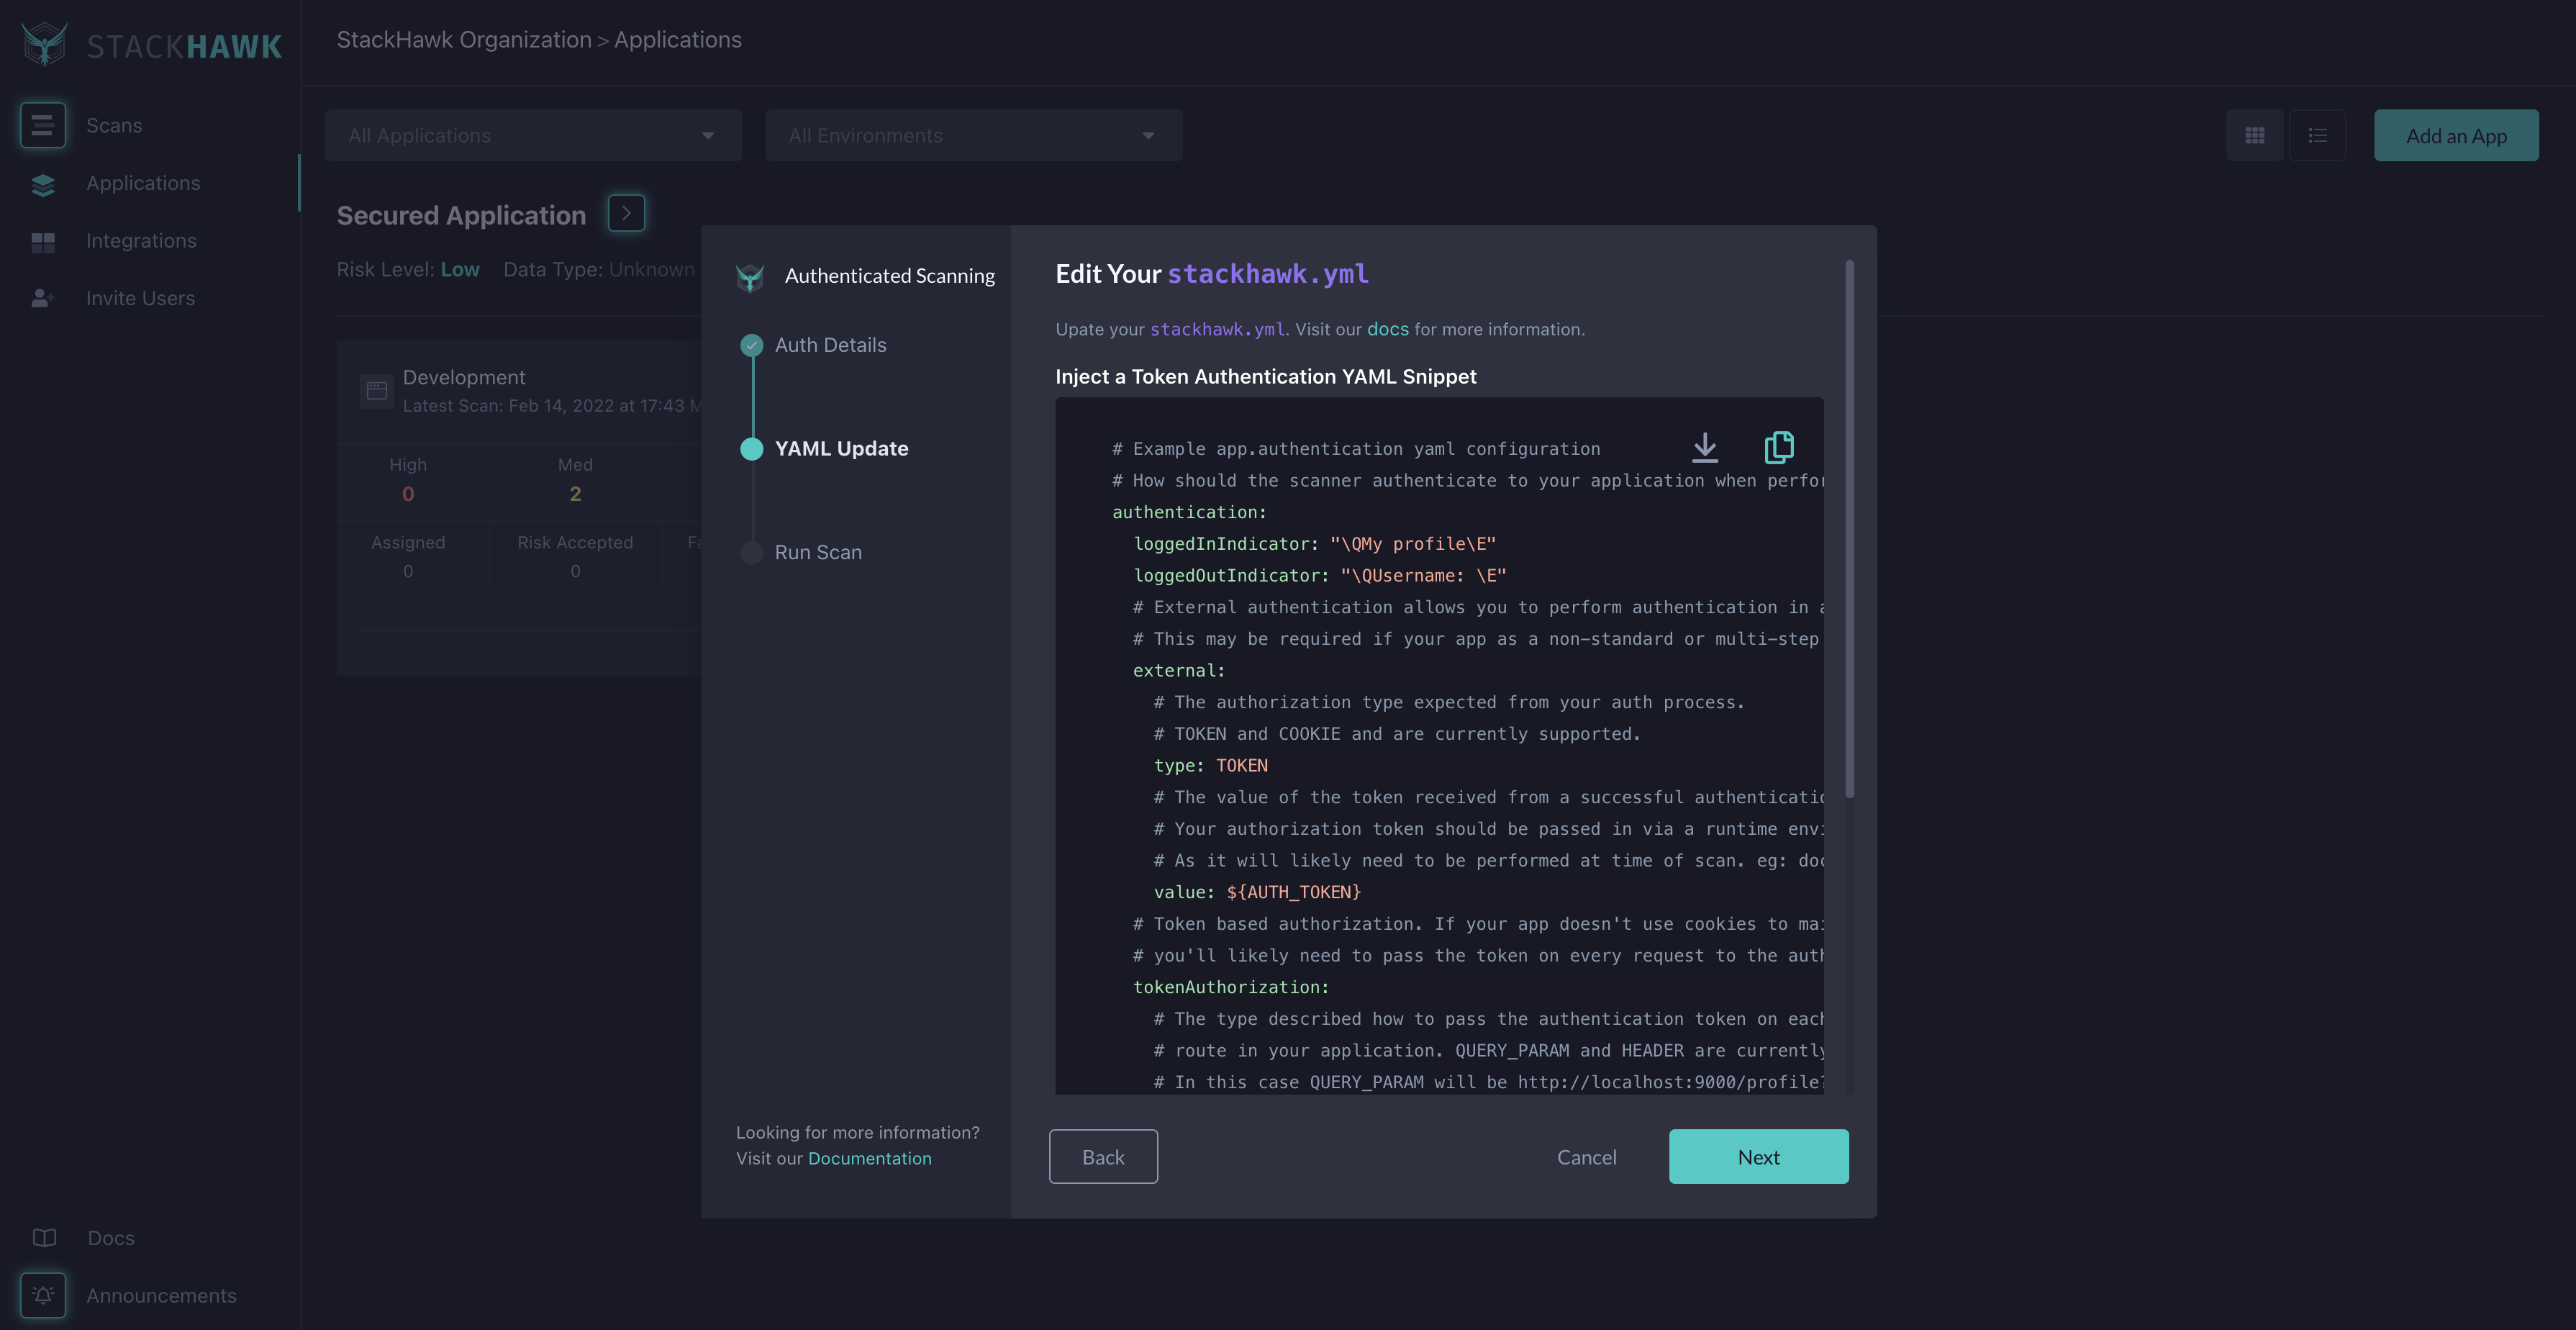Viewport: 2576px width, 1330px height.
Task: Click the Back button
Action: pos(1103,1156)
